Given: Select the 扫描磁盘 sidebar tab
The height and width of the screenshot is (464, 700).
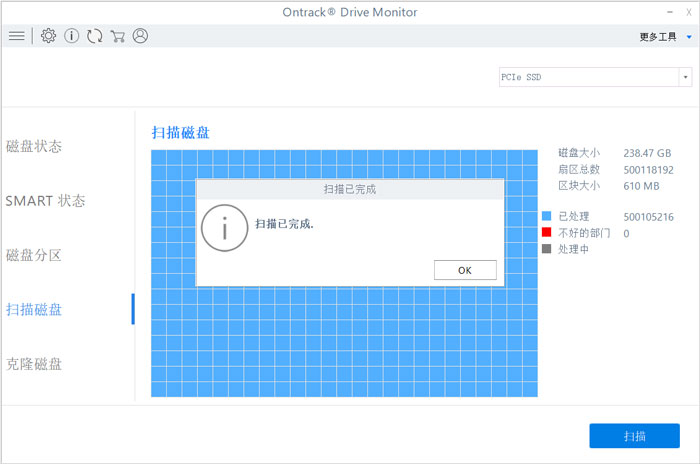Looking at the screenshot, I should 34,309.
